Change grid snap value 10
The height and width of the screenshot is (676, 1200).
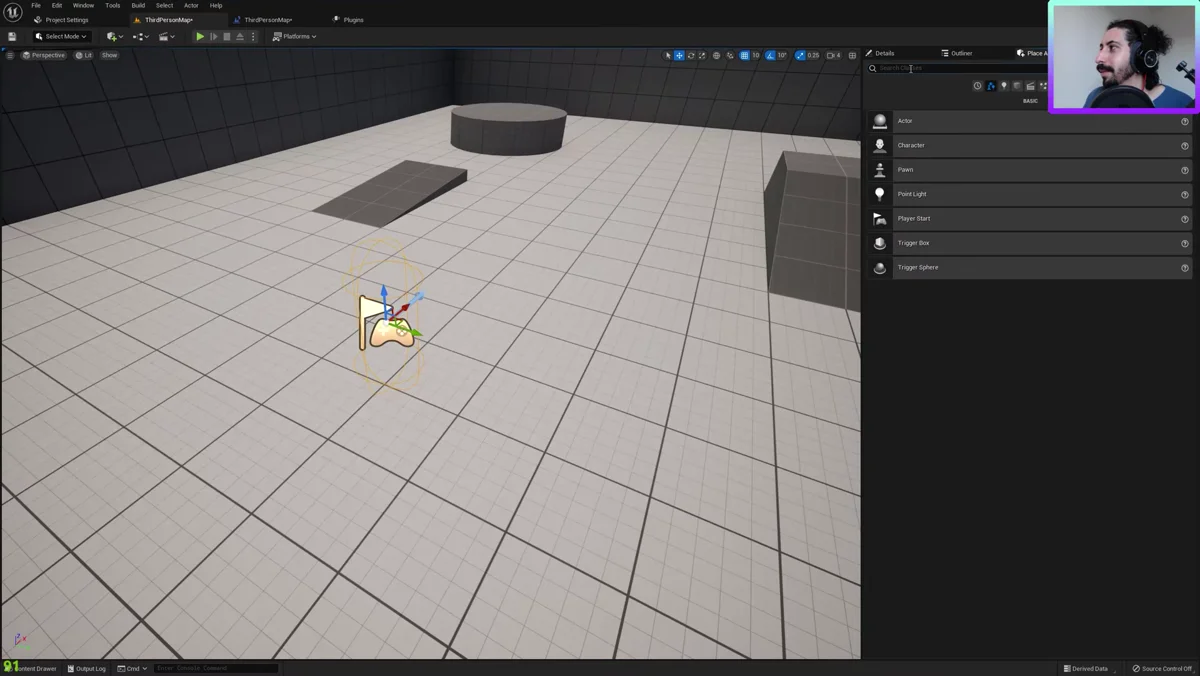(x=756, y=55)
